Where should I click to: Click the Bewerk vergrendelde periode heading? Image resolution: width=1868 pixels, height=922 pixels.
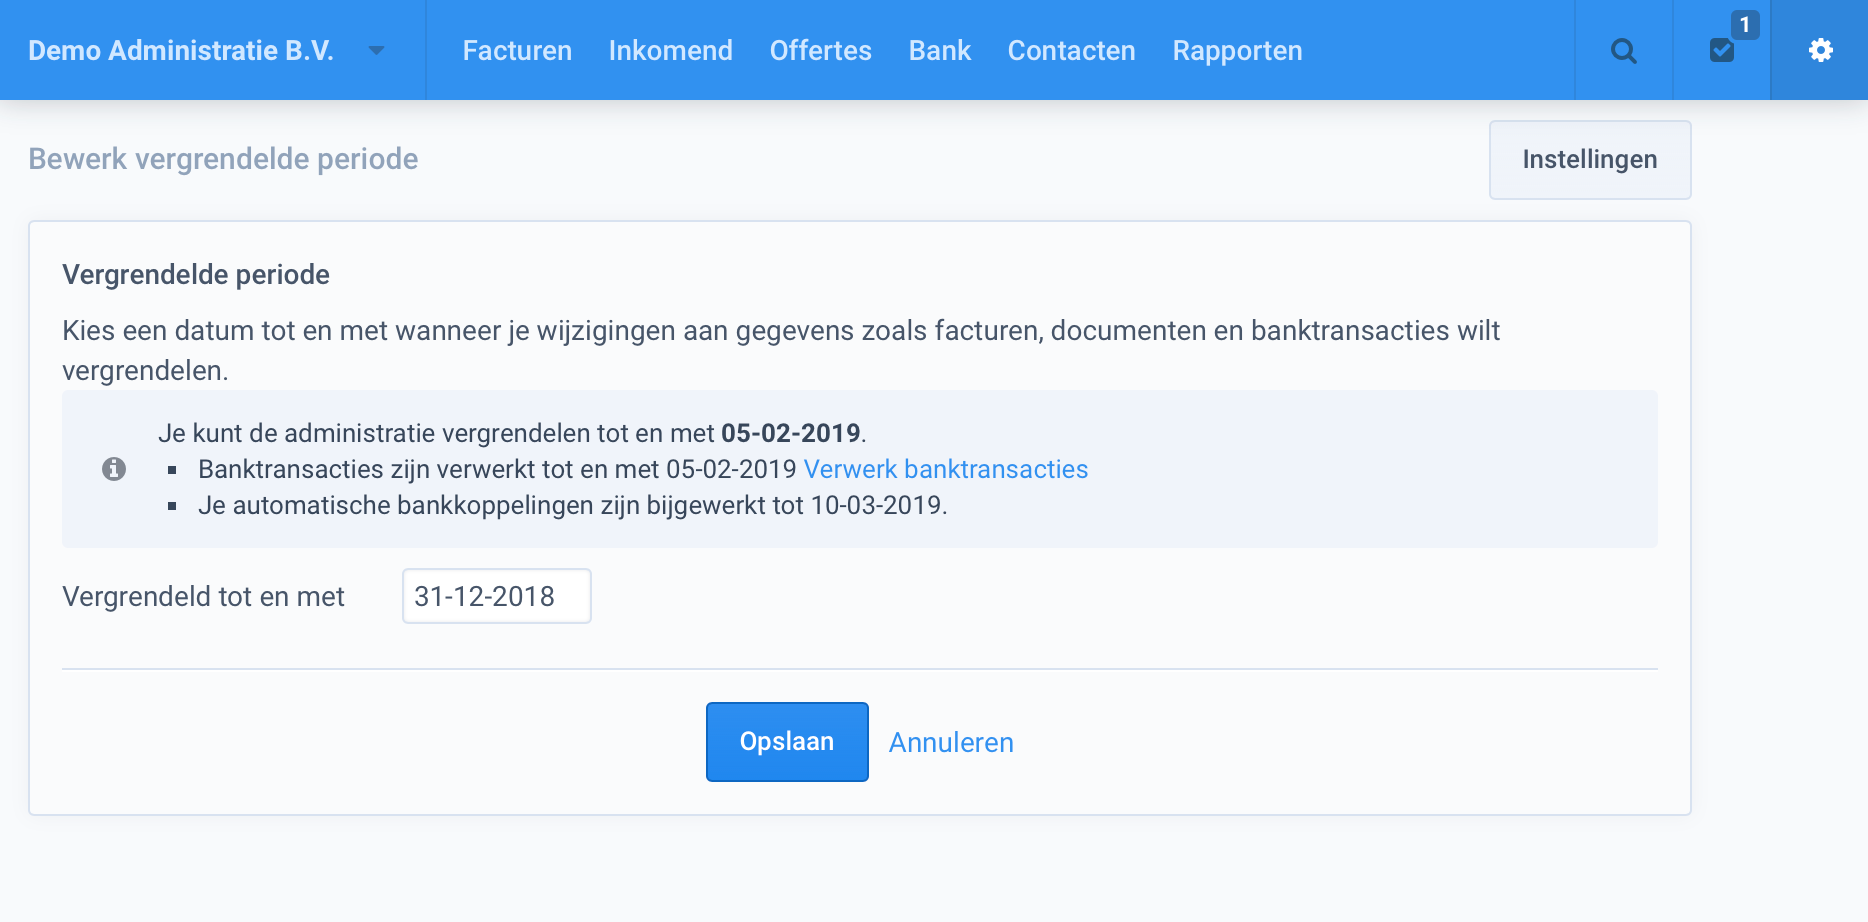point(222,158)
